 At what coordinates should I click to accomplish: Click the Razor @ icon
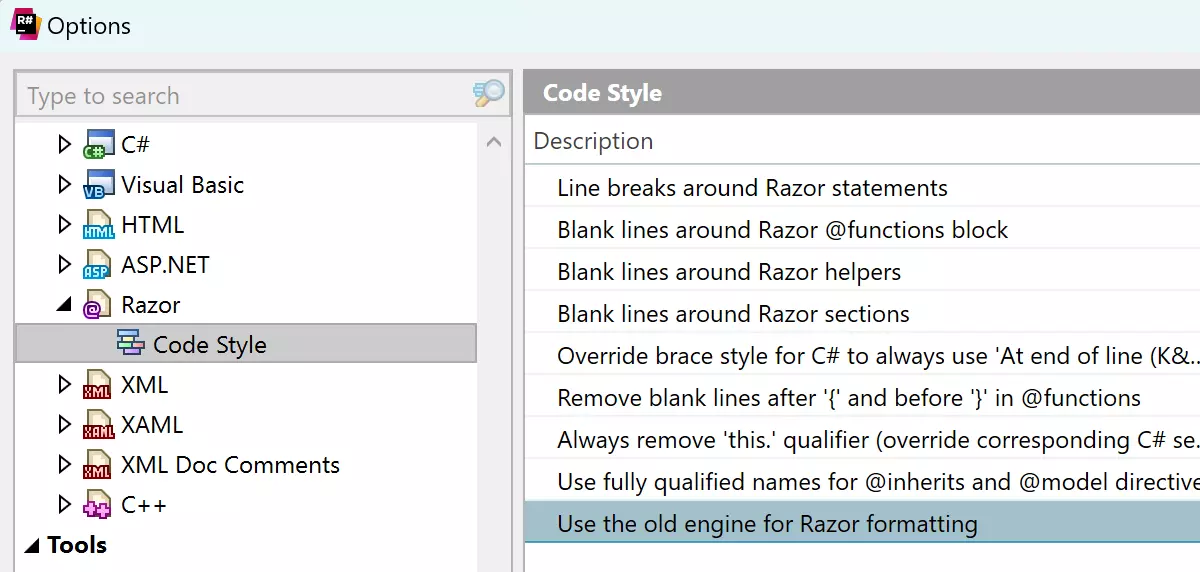(97, 305)
